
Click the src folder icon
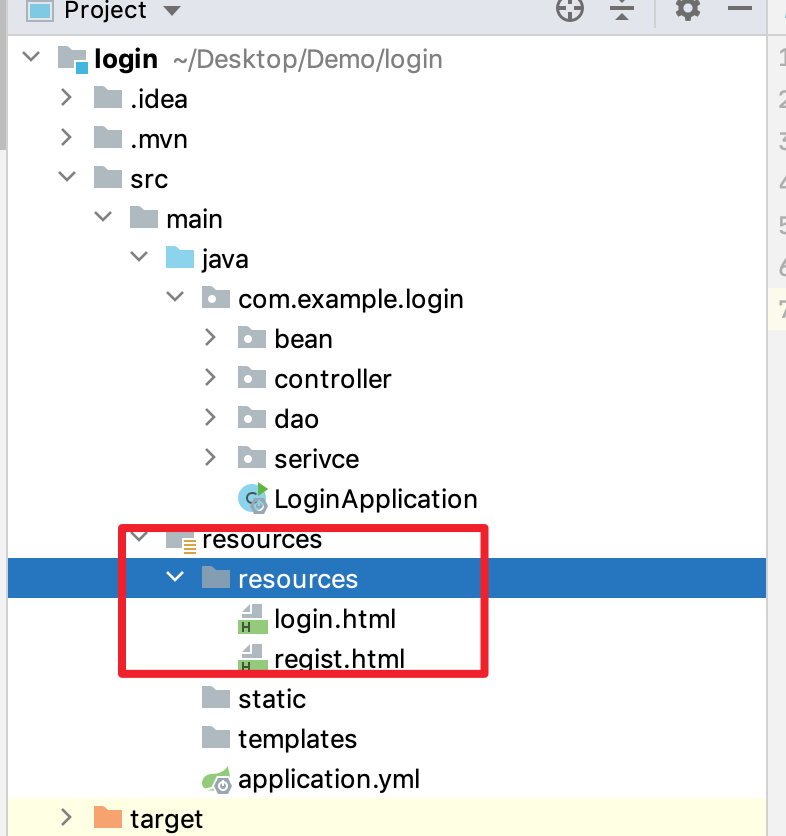click(108, 178)
